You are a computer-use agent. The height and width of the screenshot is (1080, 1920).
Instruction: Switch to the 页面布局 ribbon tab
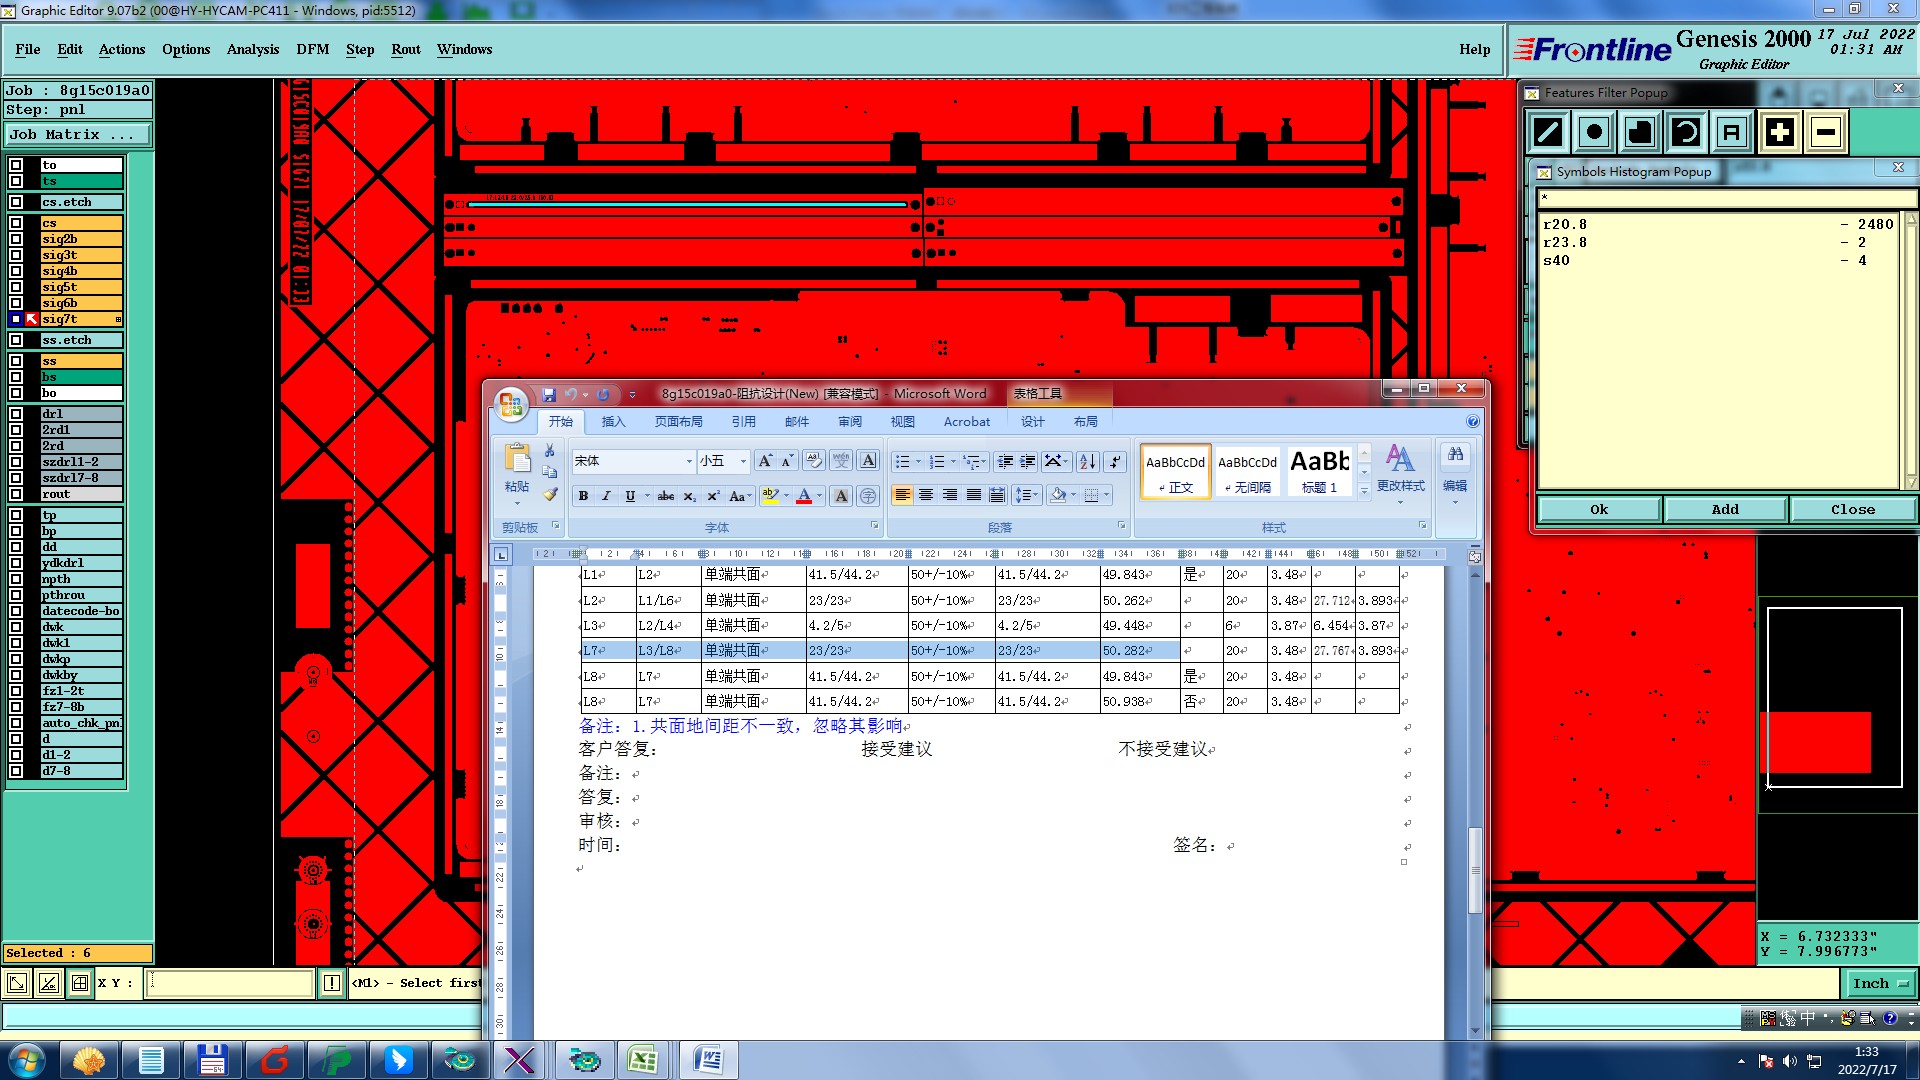[x=678, y=422]
